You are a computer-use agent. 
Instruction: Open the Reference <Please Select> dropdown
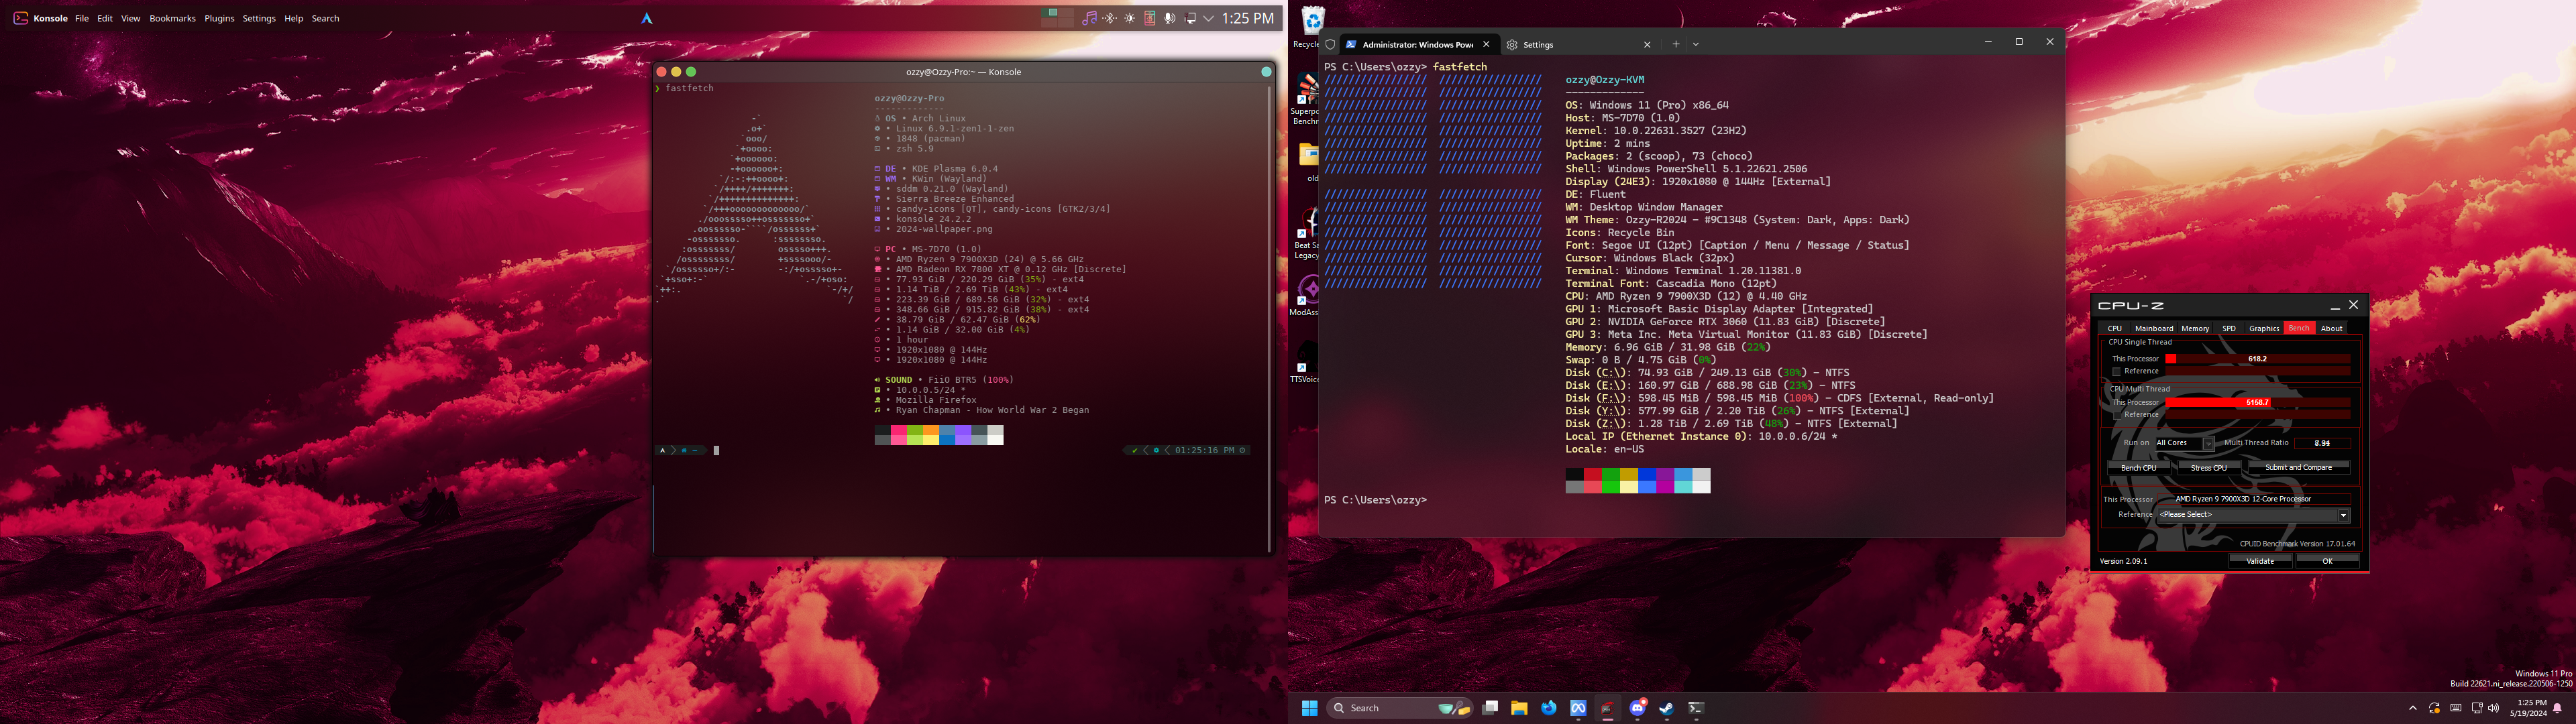[x=2253, y=515]
